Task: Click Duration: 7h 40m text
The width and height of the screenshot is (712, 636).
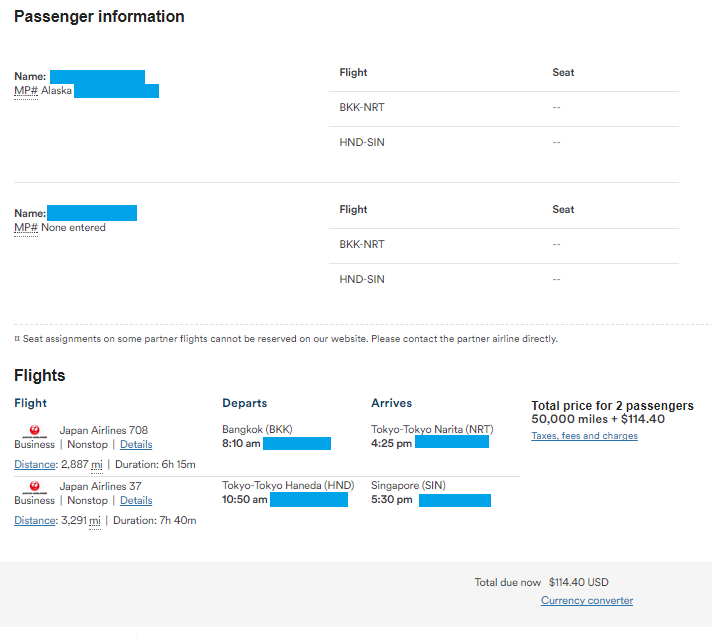Action: pos(154,520)
